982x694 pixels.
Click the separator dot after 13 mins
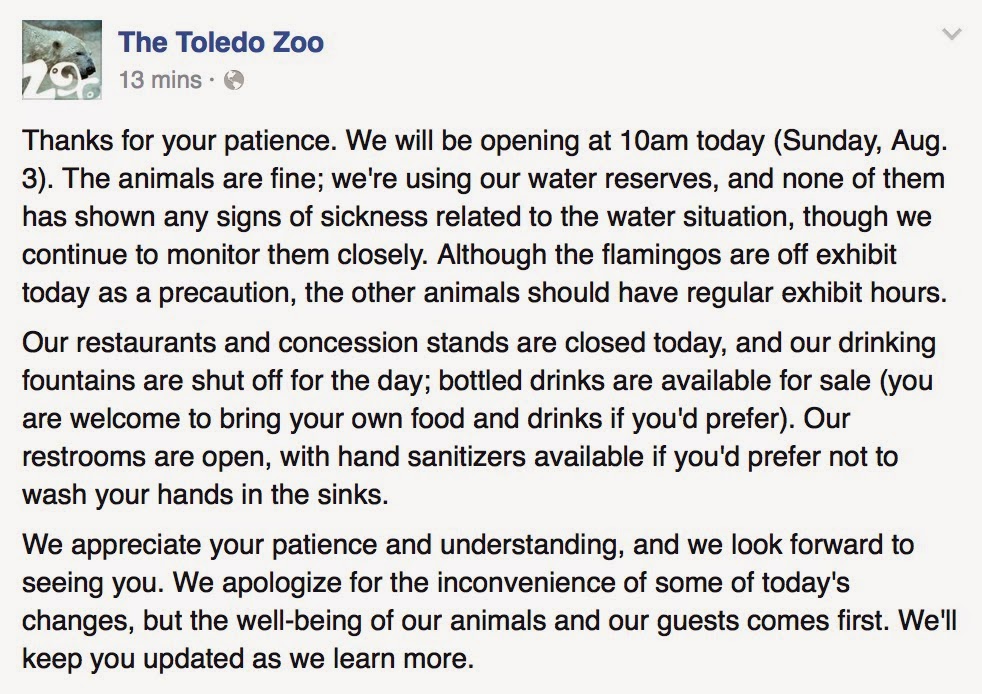[212, 80]
